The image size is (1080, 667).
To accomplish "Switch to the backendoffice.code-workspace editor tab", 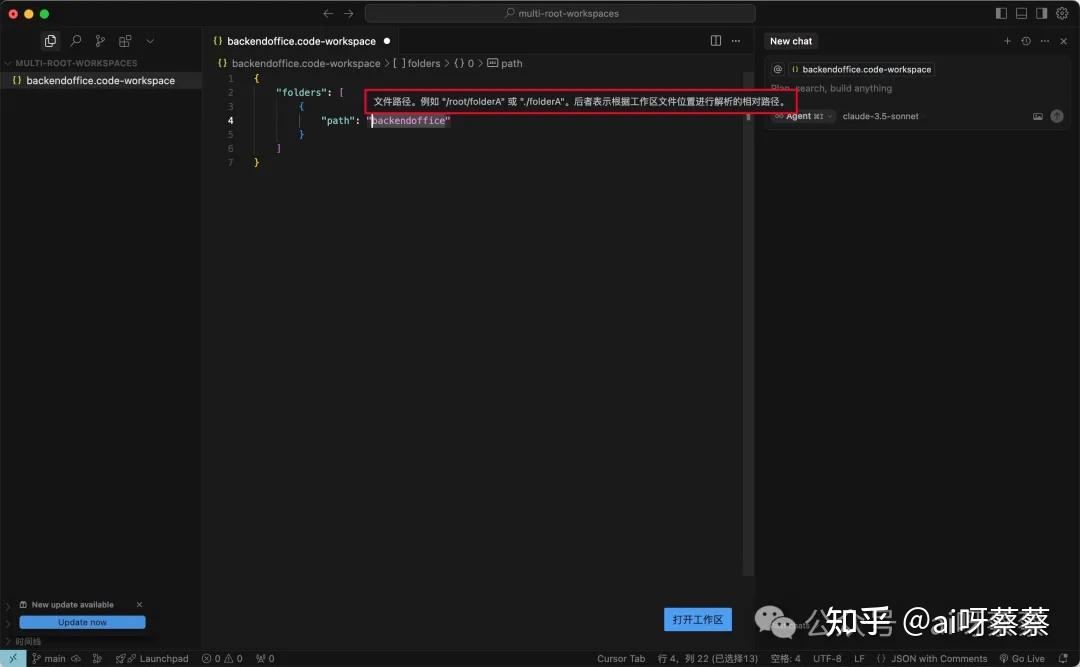I will (x=295, y=41).
